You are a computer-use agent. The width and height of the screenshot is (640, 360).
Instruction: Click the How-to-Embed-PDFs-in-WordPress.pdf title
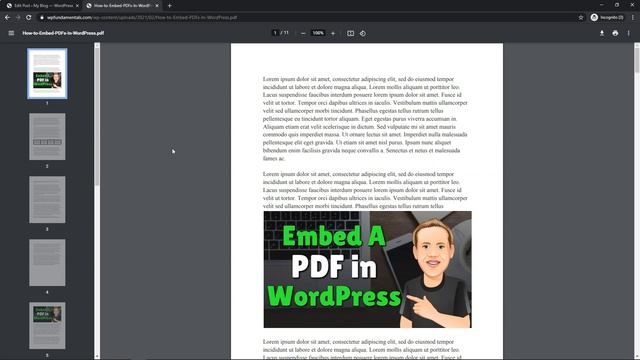pos(63,33)
